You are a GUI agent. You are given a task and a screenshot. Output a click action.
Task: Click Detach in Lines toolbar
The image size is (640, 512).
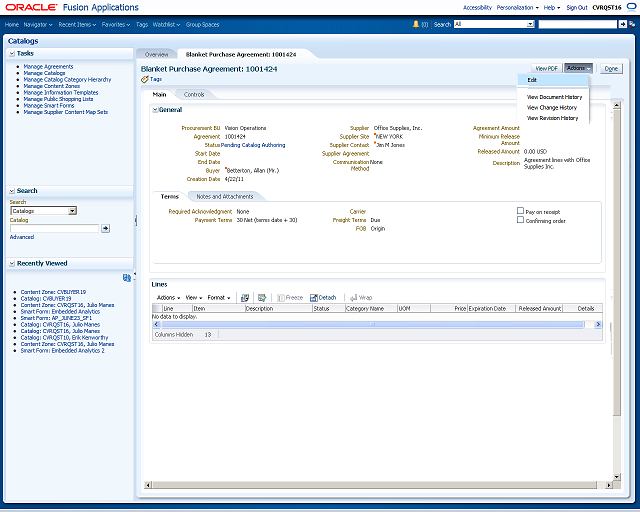323,298
